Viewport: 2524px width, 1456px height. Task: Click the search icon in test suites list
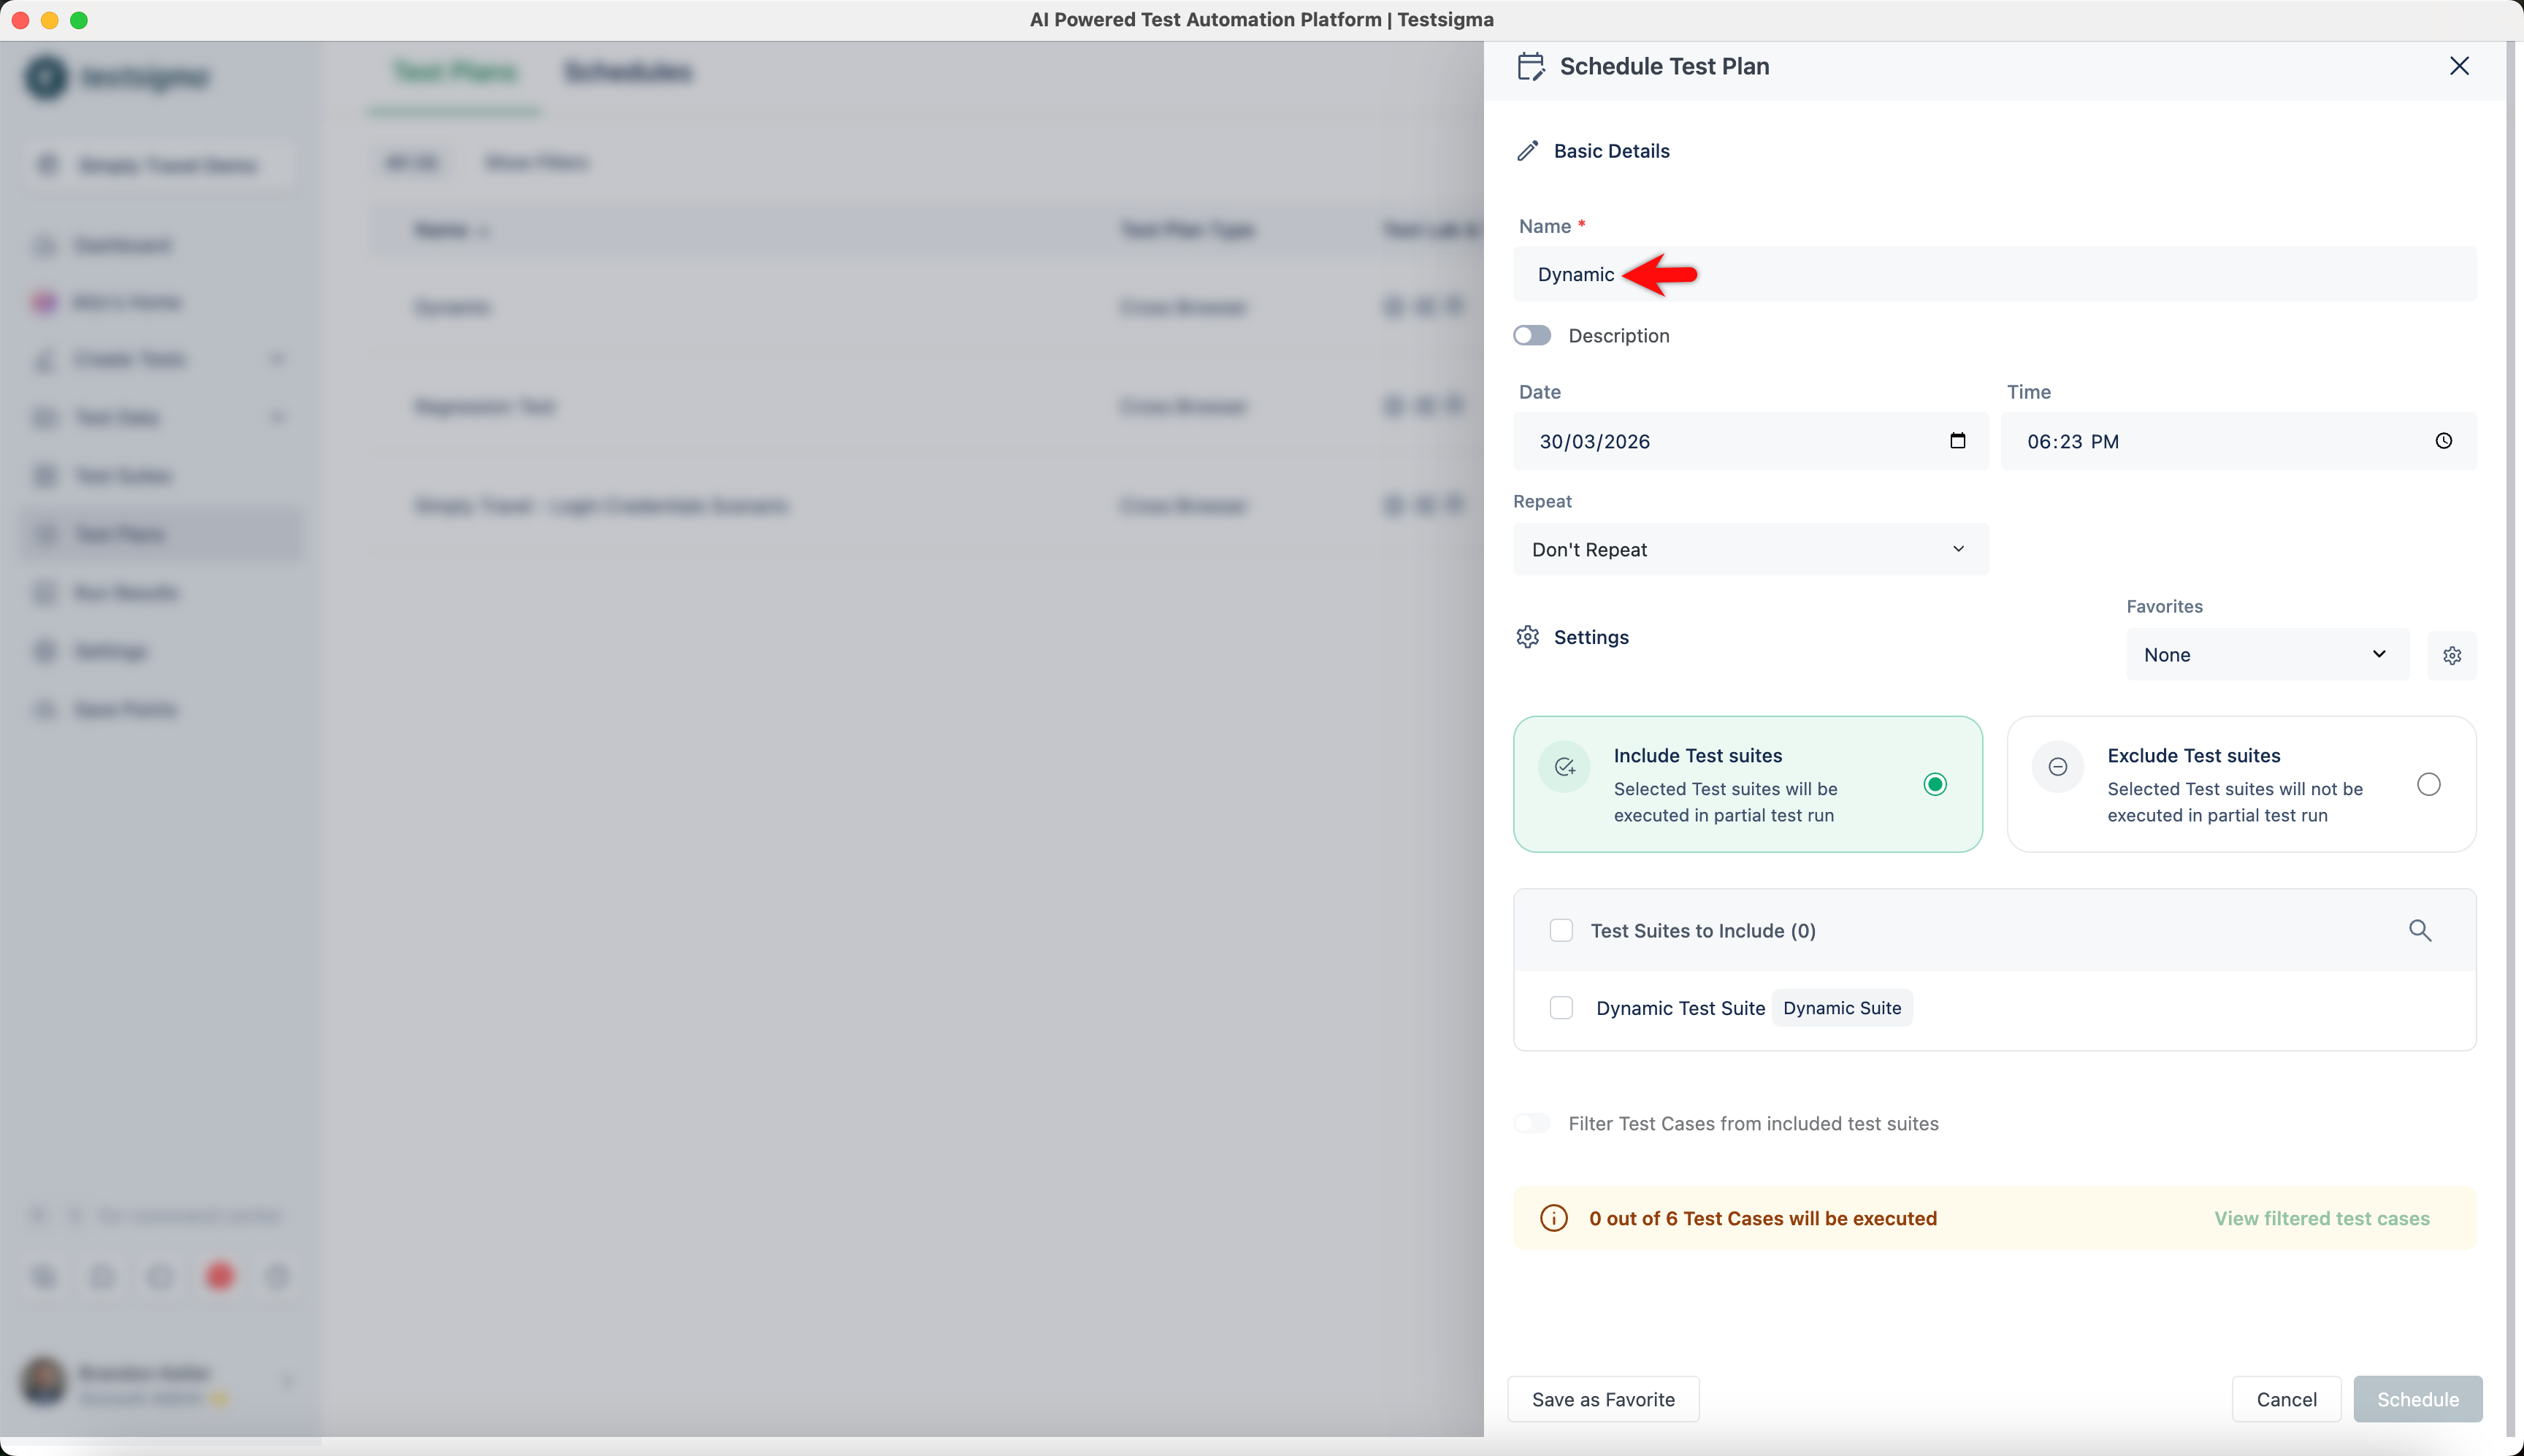[2419, 931]
